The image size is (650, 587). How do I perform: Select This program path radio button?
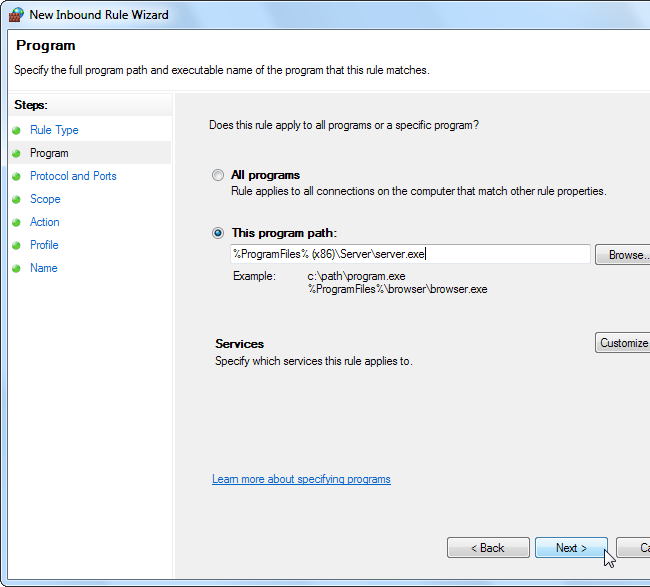tap(218, 232)
